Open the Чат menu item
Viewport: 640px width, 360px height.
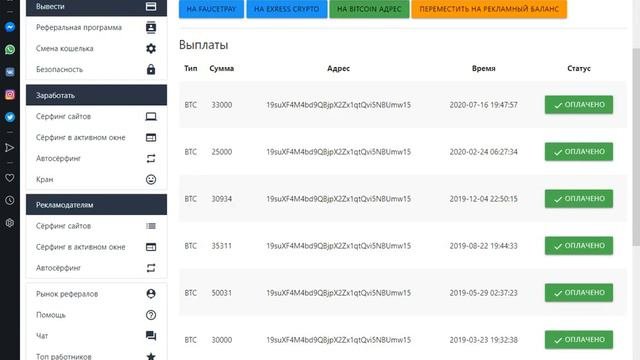[x=96, y=336]
